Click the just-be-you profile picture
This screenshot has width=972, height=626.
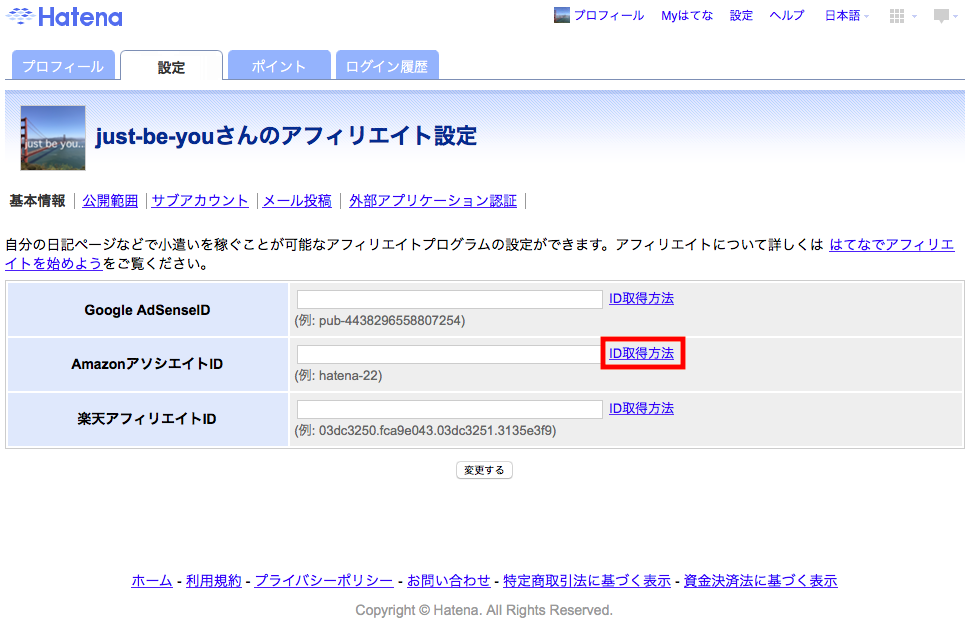(53, 138)
